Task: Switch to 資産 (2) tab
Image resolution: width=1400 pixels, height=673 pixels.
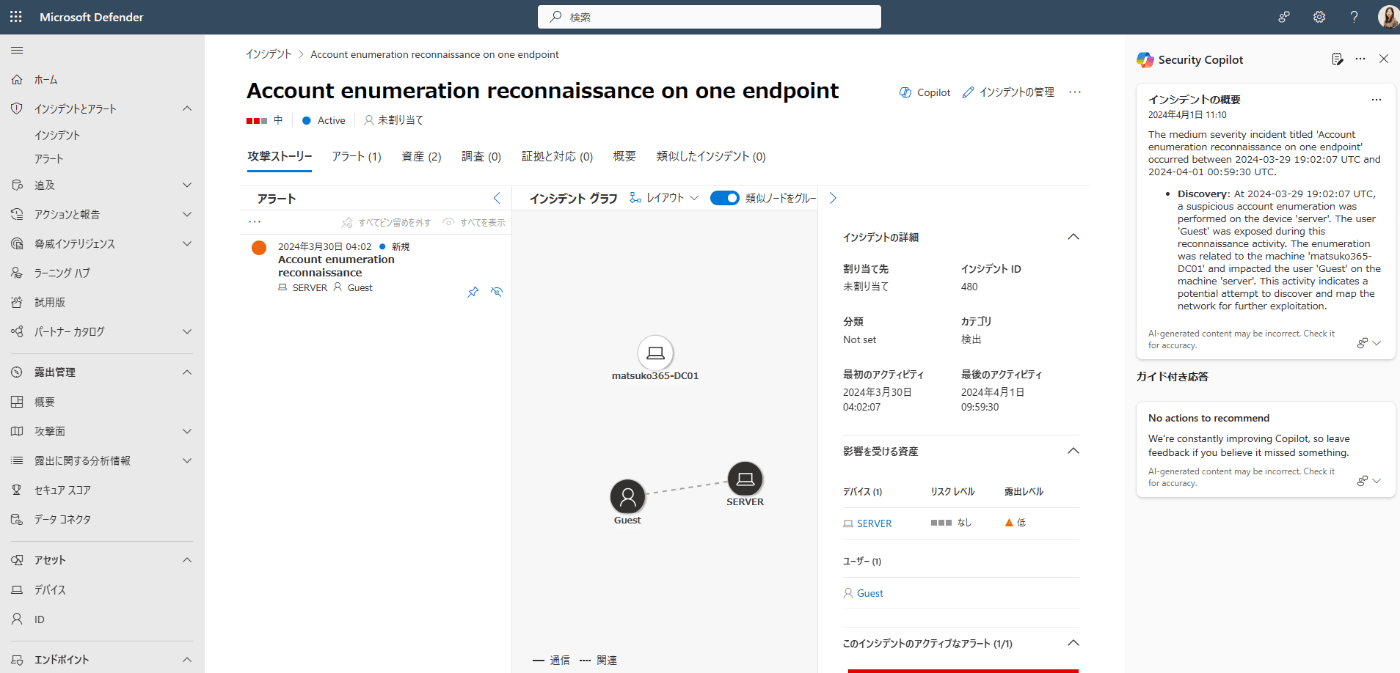Action: click(421, 156)
